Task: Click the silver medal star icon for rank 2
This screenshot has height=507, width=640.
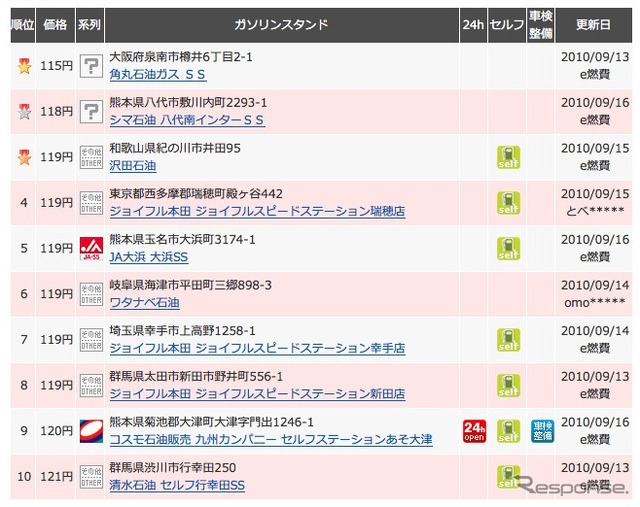Action: point(24,111)
